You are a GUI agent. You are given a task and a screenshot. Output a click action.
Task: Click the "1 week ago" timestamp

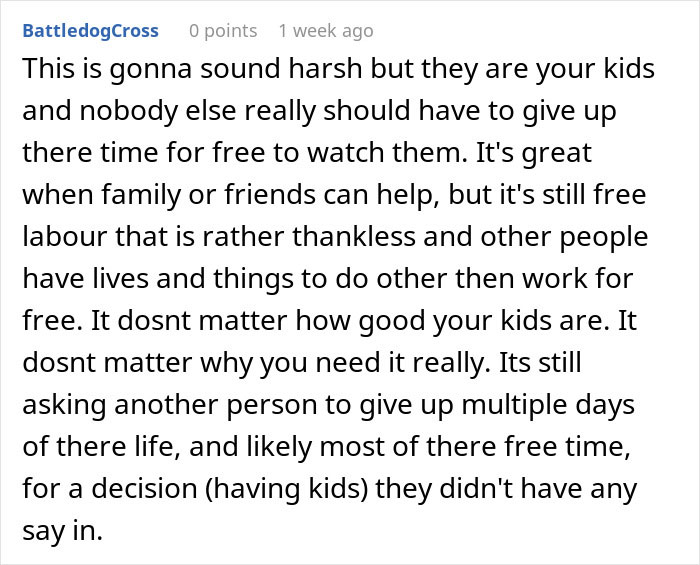click(326, 30)
